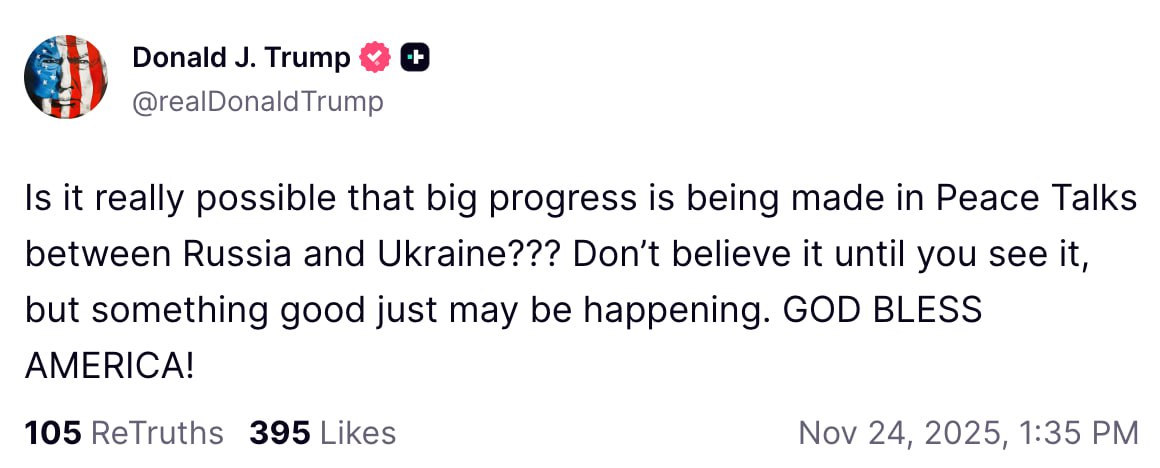This screenshot has height=468, width=1160.
Task: Click the word "AMERICA!" on last line
Action: tap(109, 366)
